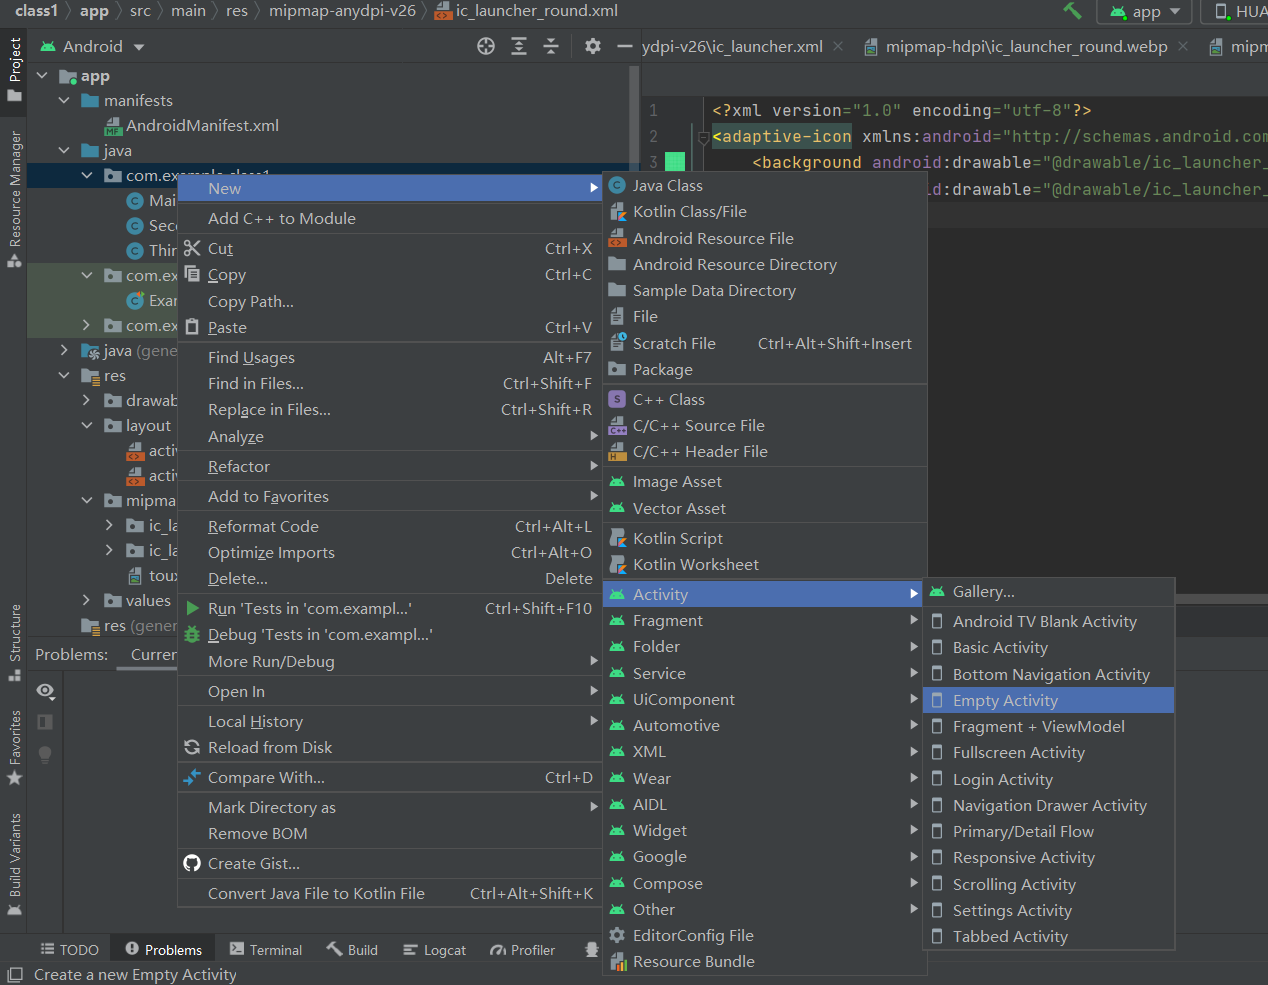The height and width of the screenshot is (985, 1268).
Task: Open the Compose submenu
Action: pyautogui.click(x=763, y=884)
